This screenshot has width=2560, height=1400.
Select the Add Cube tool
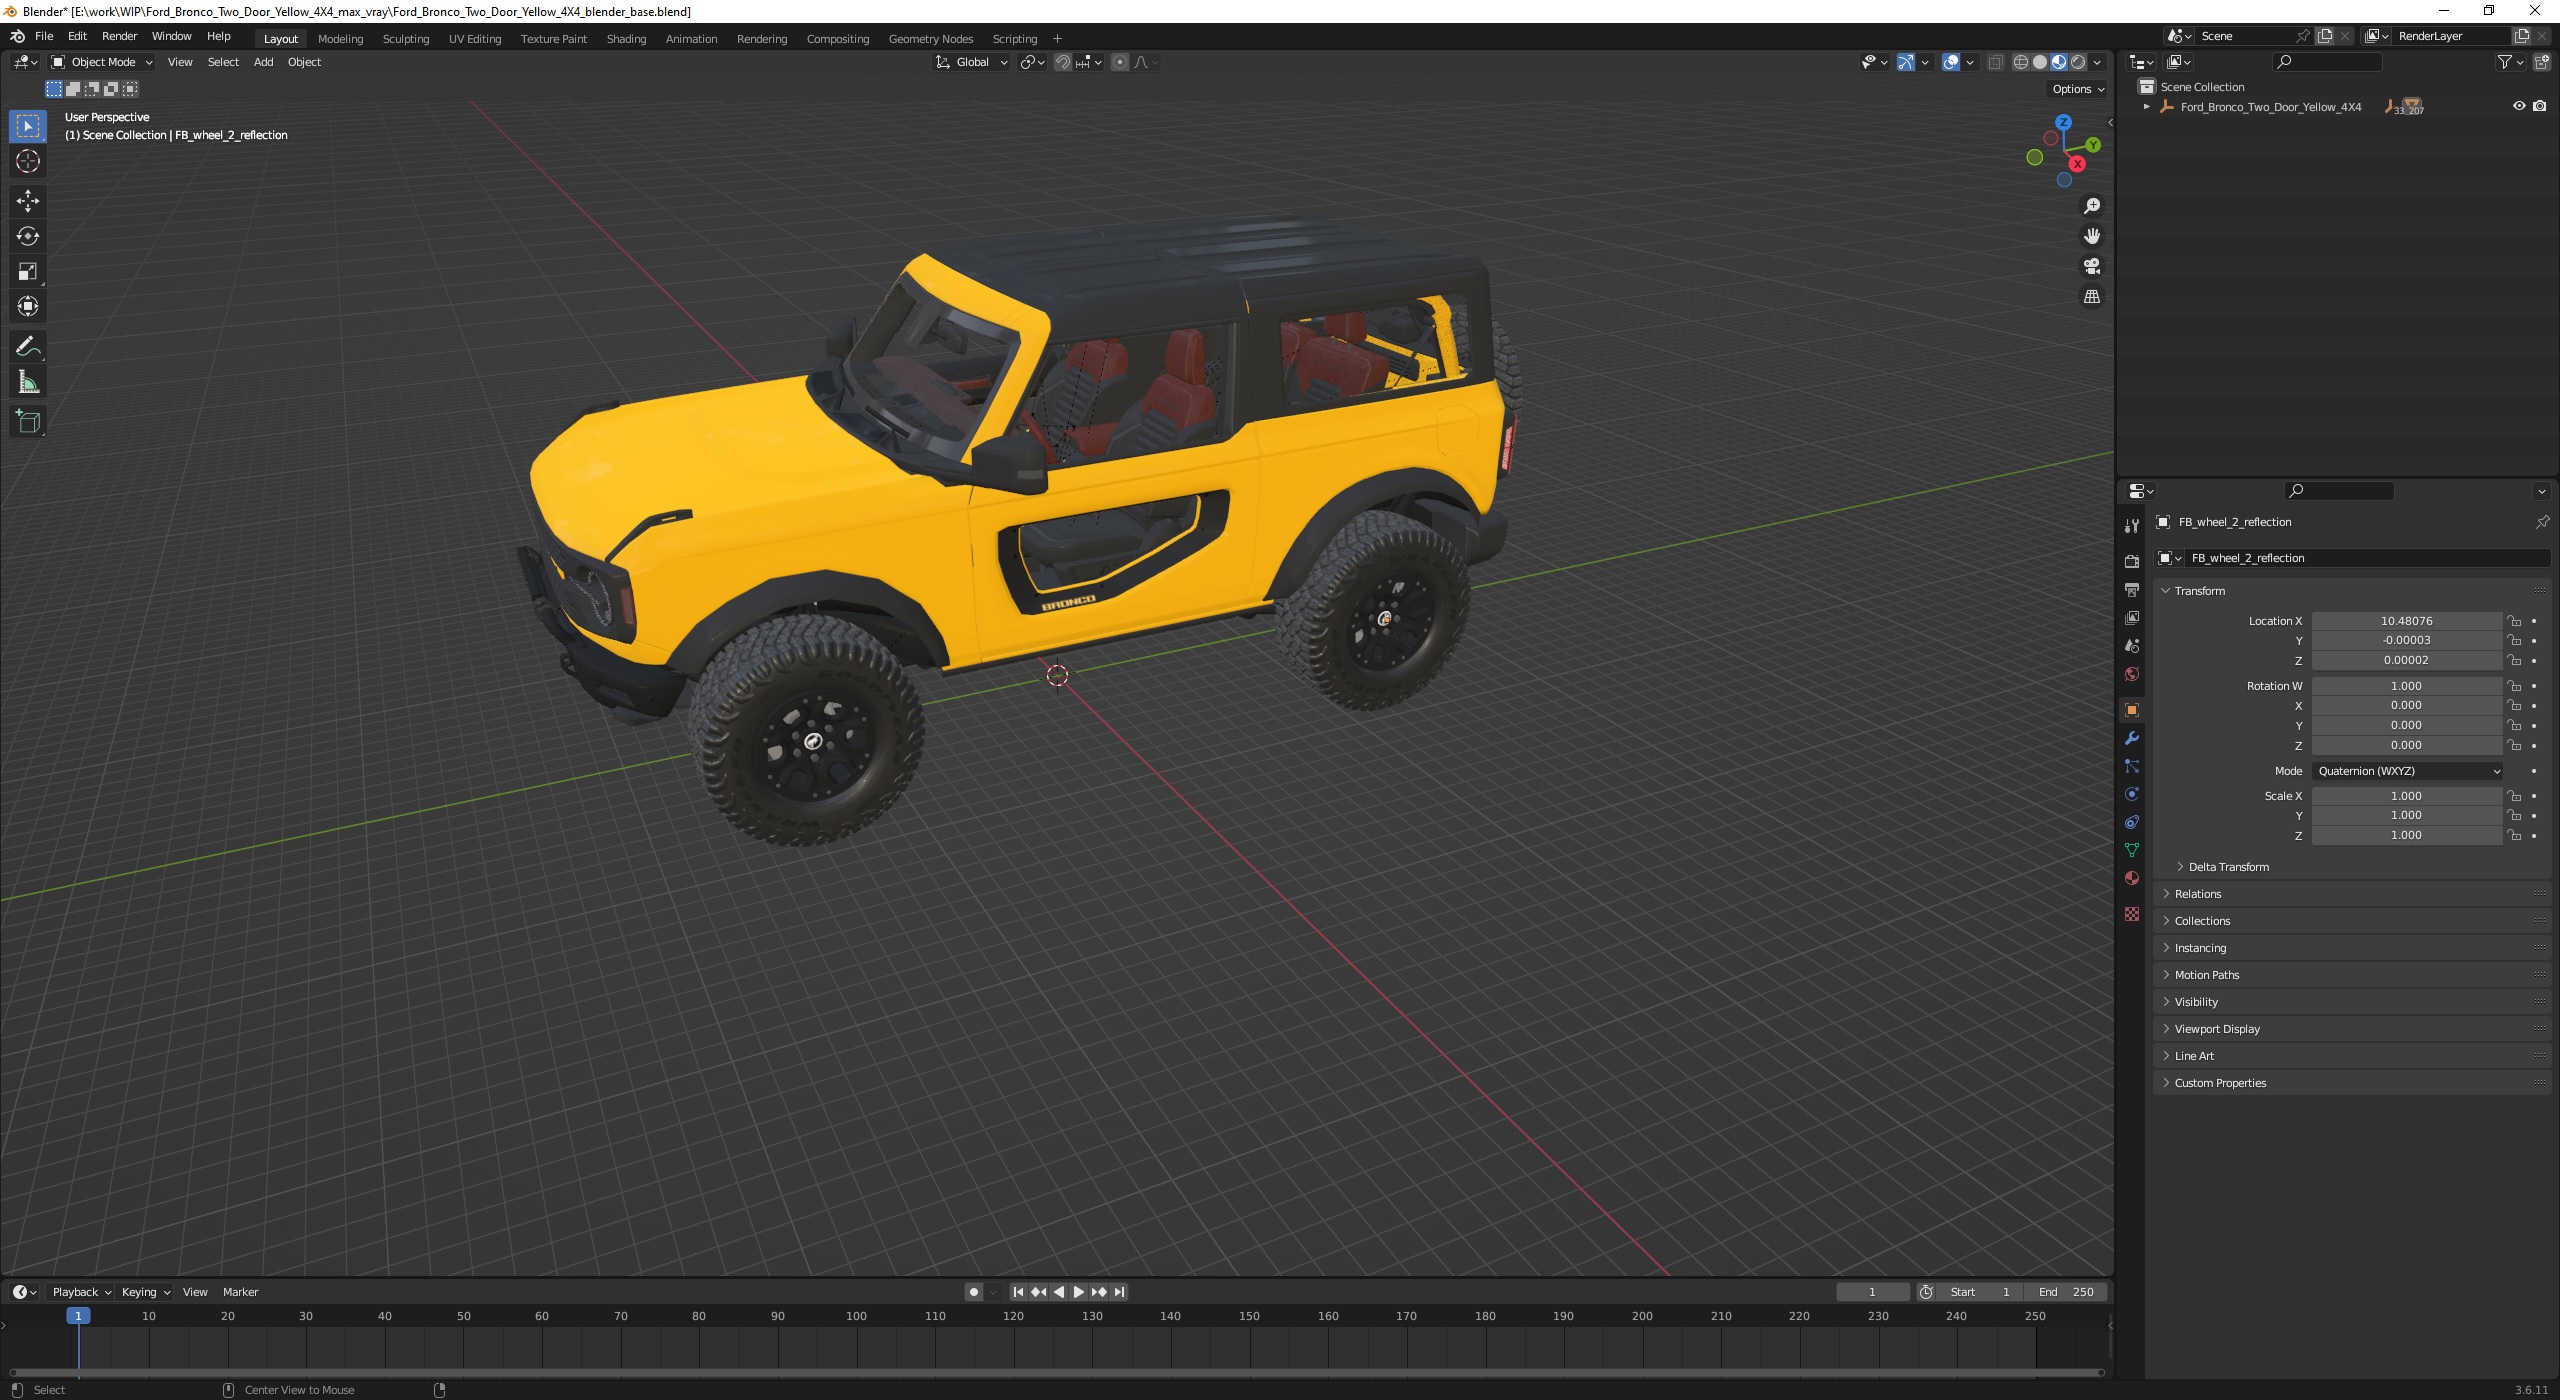coord(28,422)
